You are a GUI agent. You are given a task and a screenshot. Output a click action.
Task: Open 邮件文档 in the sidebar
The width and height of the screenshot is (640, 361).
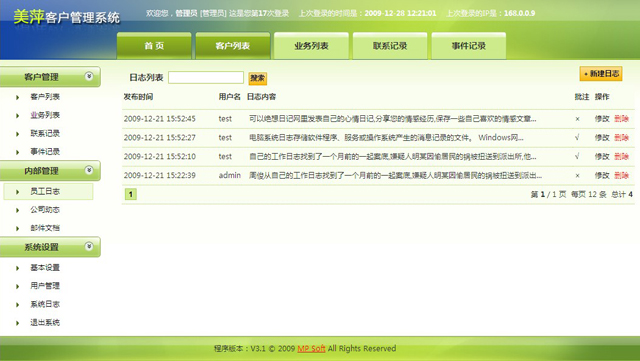click(45, 228)
